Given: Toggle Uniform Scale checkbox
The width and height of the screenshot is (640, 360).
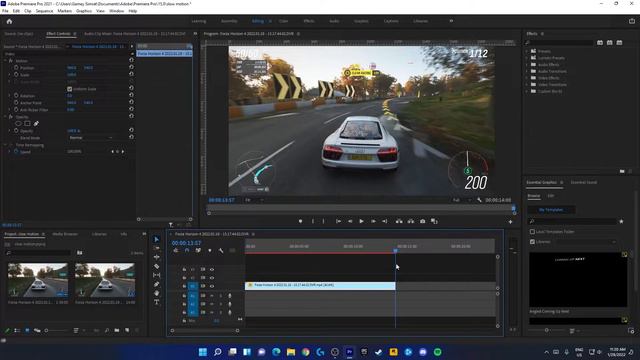Looking at the screenshot, I should pyautogui.click(x=69, y=89).
